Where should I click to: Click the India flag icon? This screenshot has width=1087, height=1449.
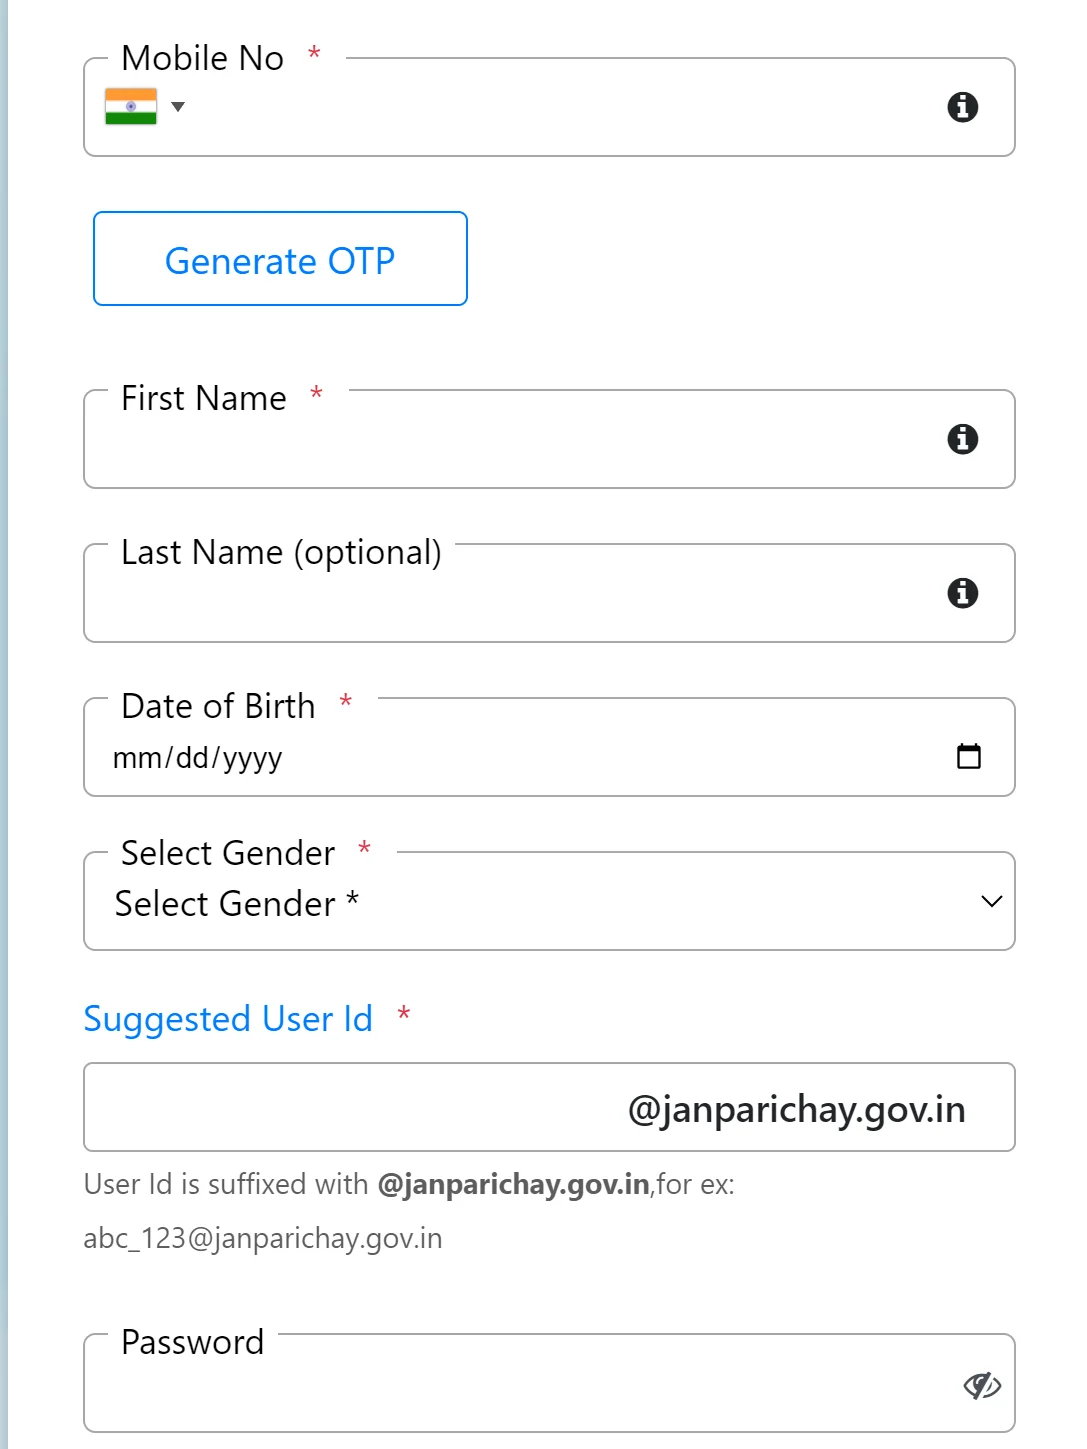point(131,107)
